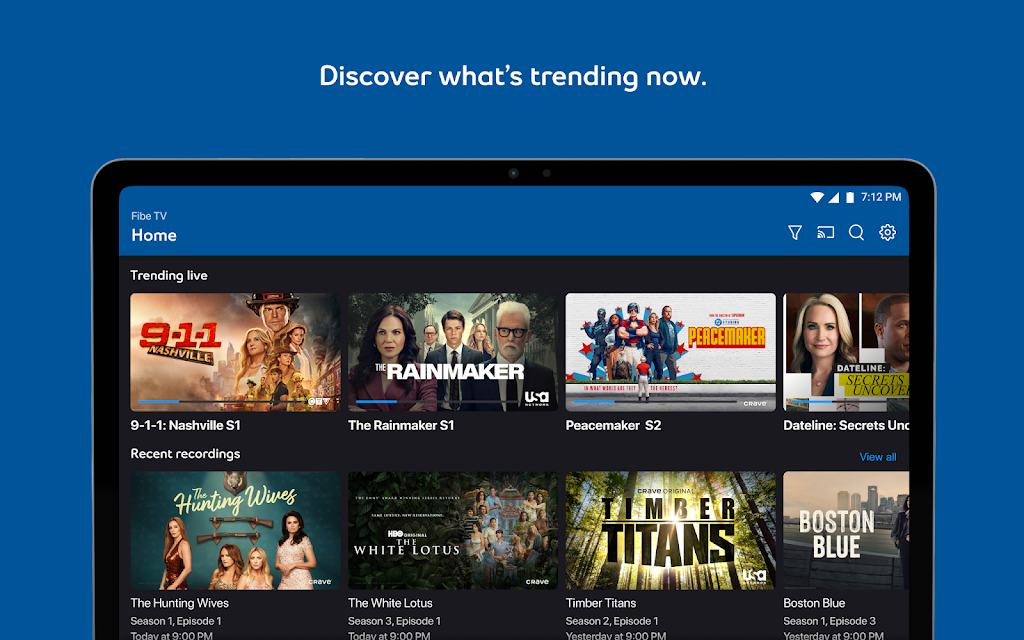
Task: Select the Boston Blue recording poster
Action: 846,530
